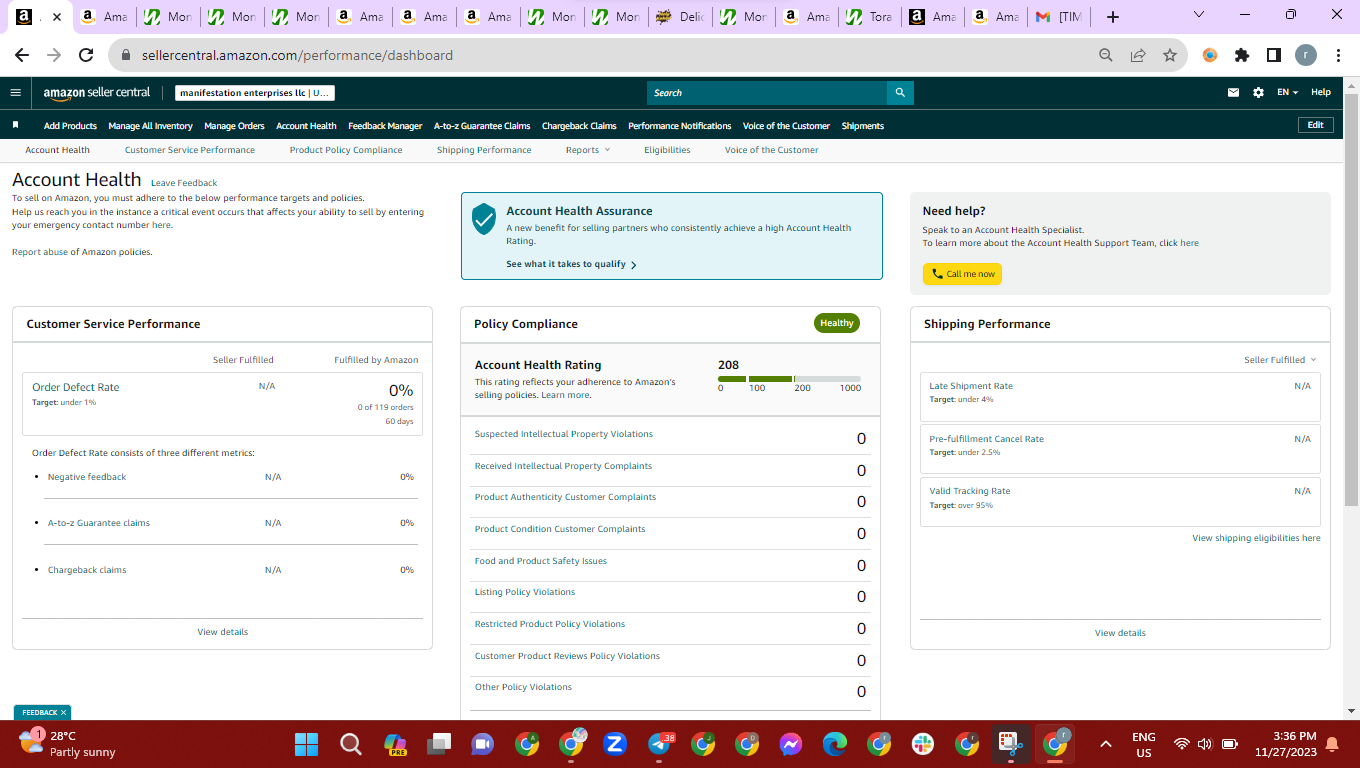Open the Leave Feedback link
The height and width of the screenshot is (768, 1360).
click(x=184, y=183)
